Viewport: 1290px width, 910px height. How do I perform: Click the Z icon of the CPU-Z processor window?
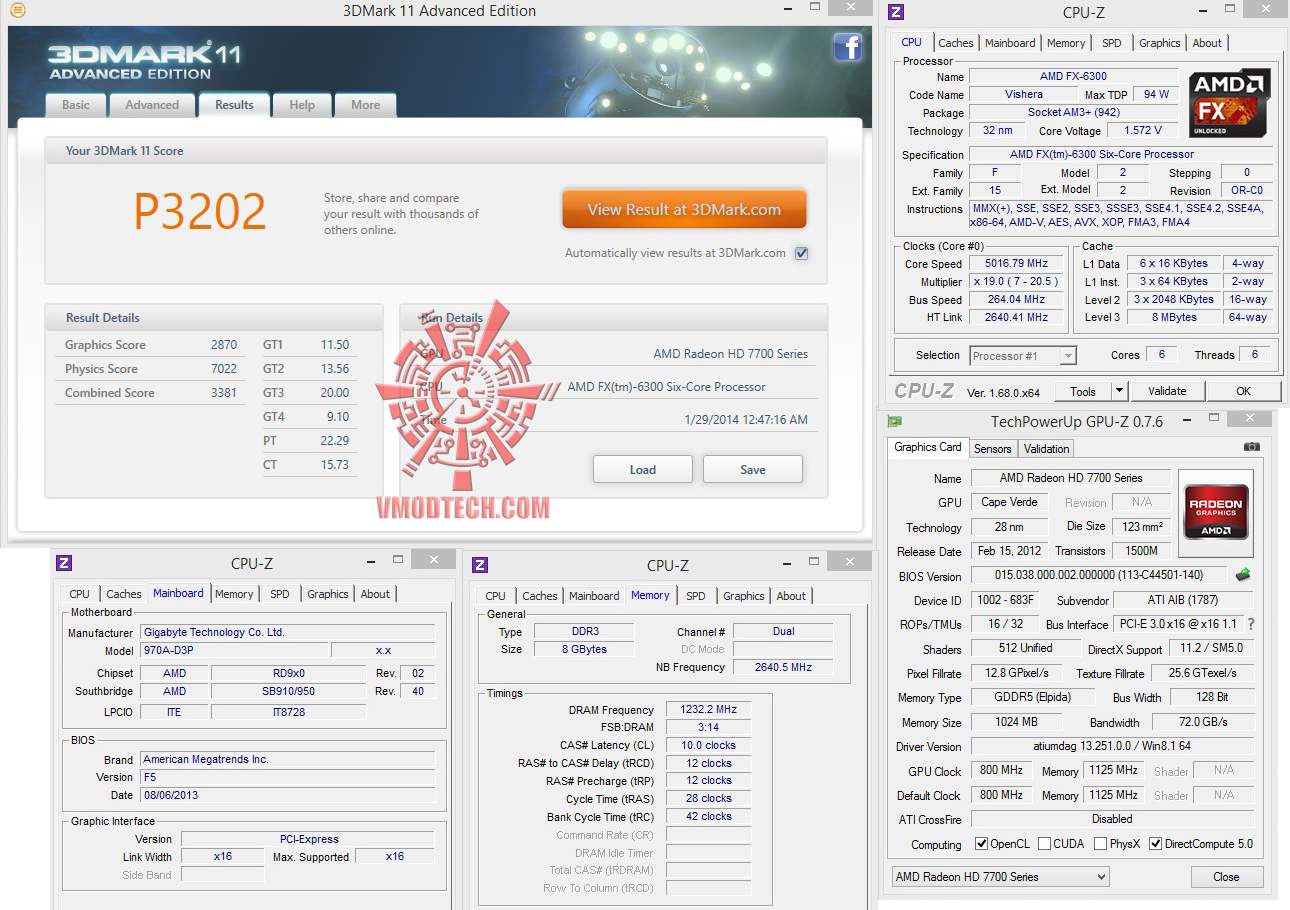pyautogui.click(x=896, y=12)
